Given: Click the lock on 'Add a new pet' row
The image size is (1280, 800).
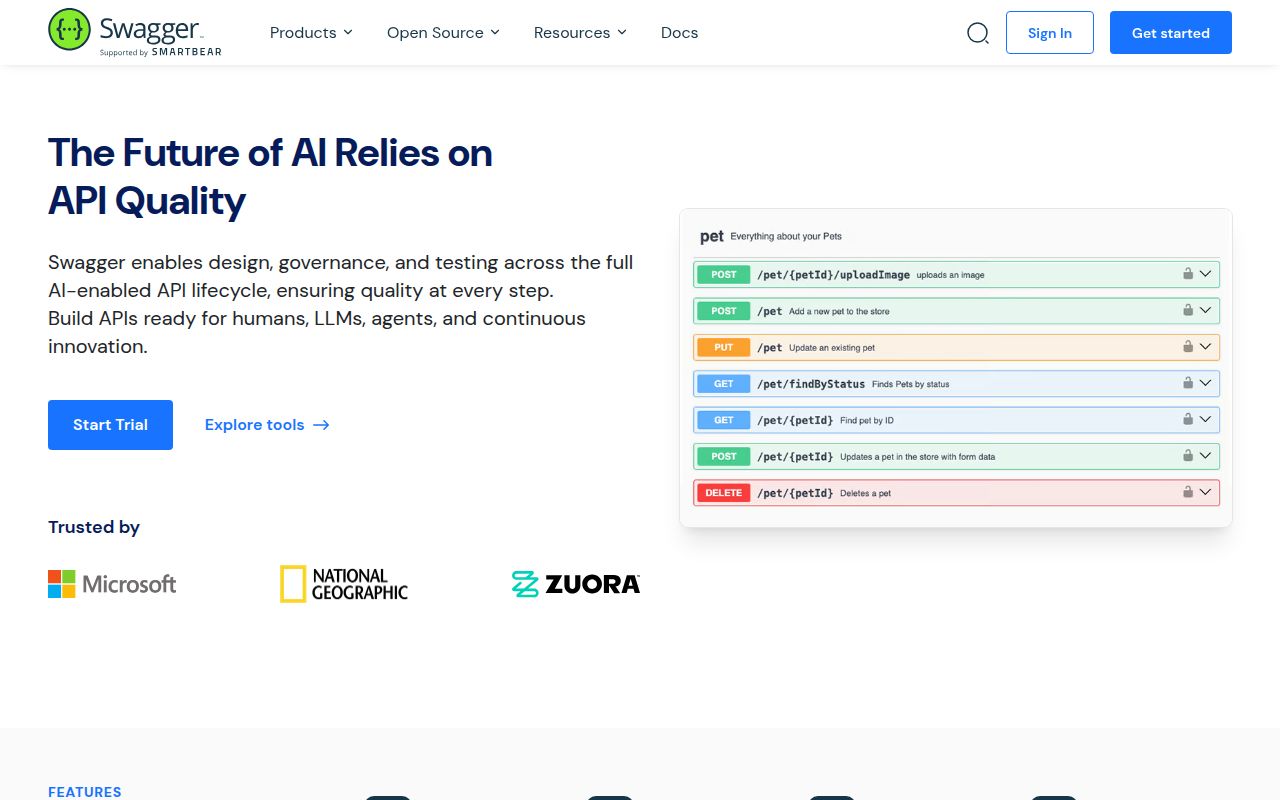Looking at the screenshot, I should (1188, 310).
